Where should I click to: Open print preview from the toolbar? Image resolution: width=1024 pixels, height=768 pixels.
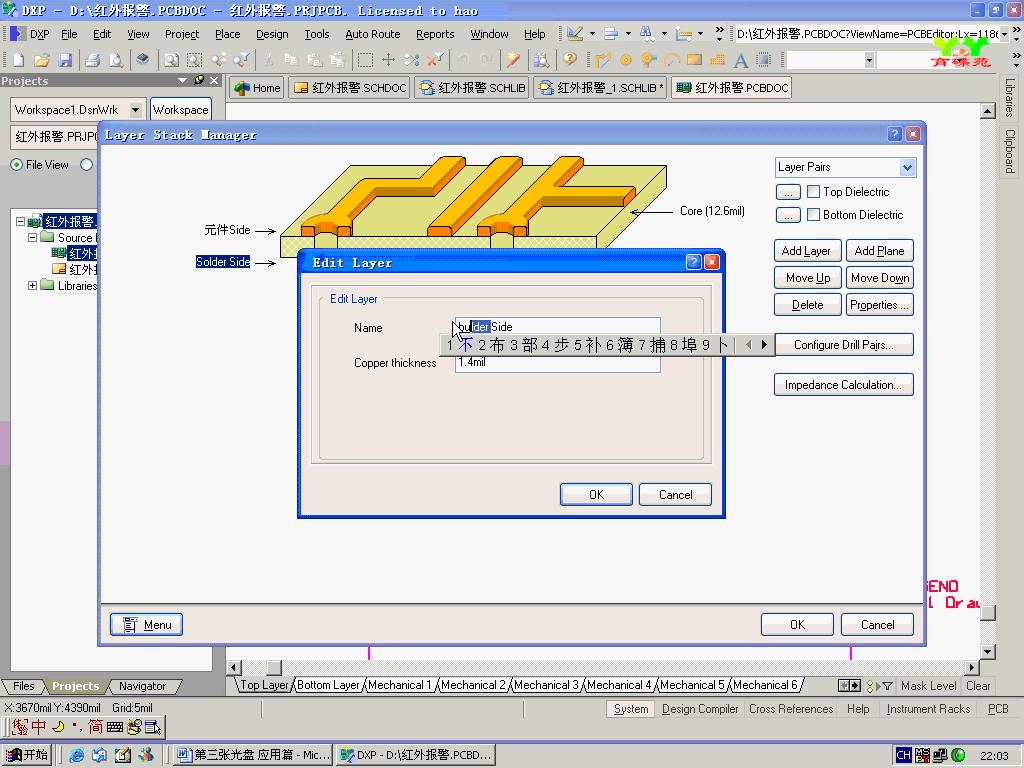pos(116,61)
